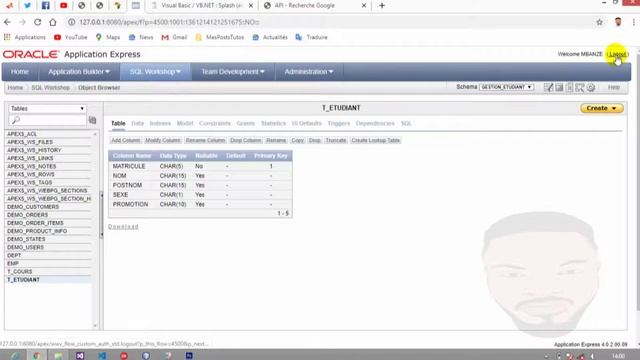Close the Visual Basic / VB.NET tab

click(x=251, y=5)
